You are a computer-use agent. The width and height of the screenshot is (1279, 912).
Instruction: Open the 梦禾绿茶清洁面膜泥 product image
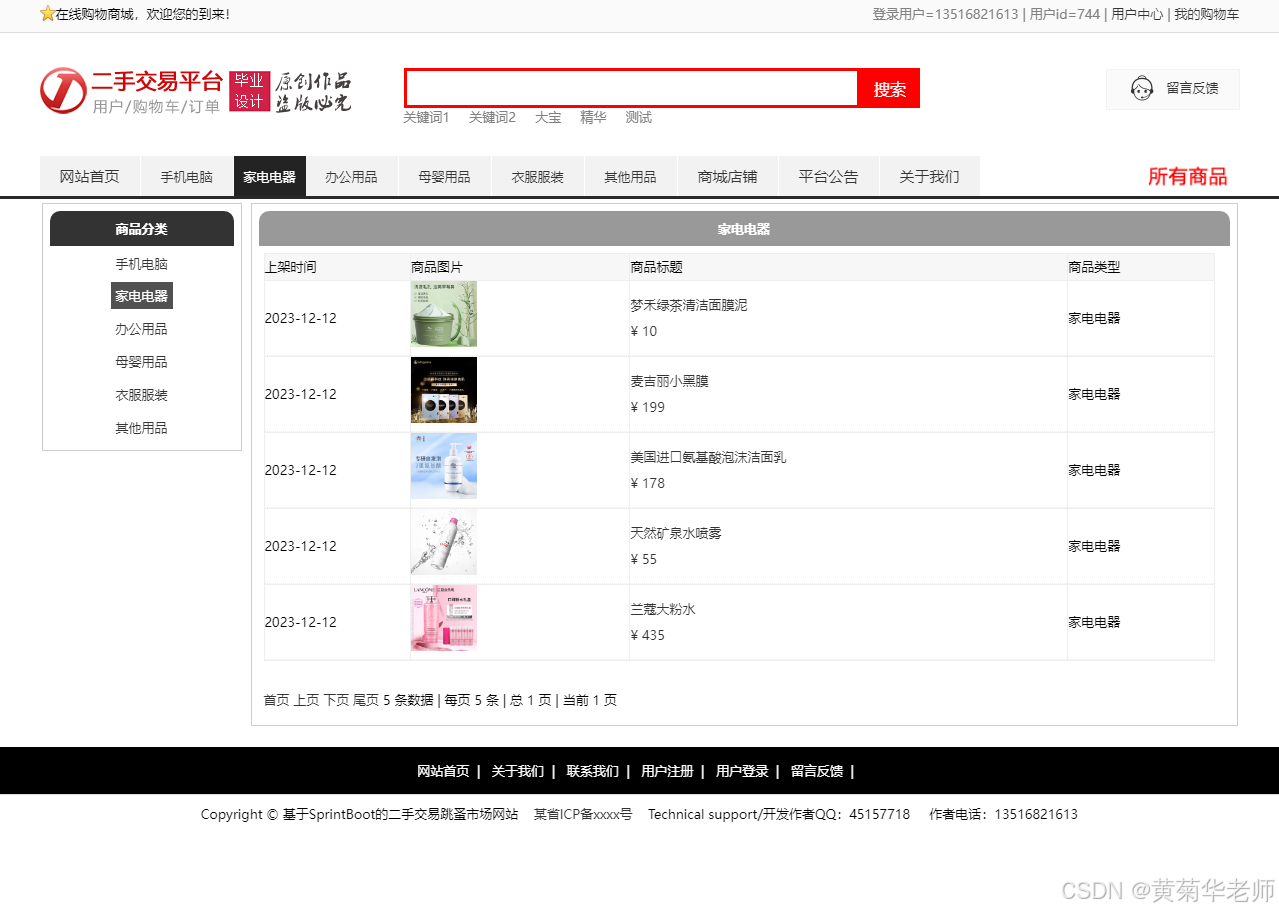pos(443,314)
